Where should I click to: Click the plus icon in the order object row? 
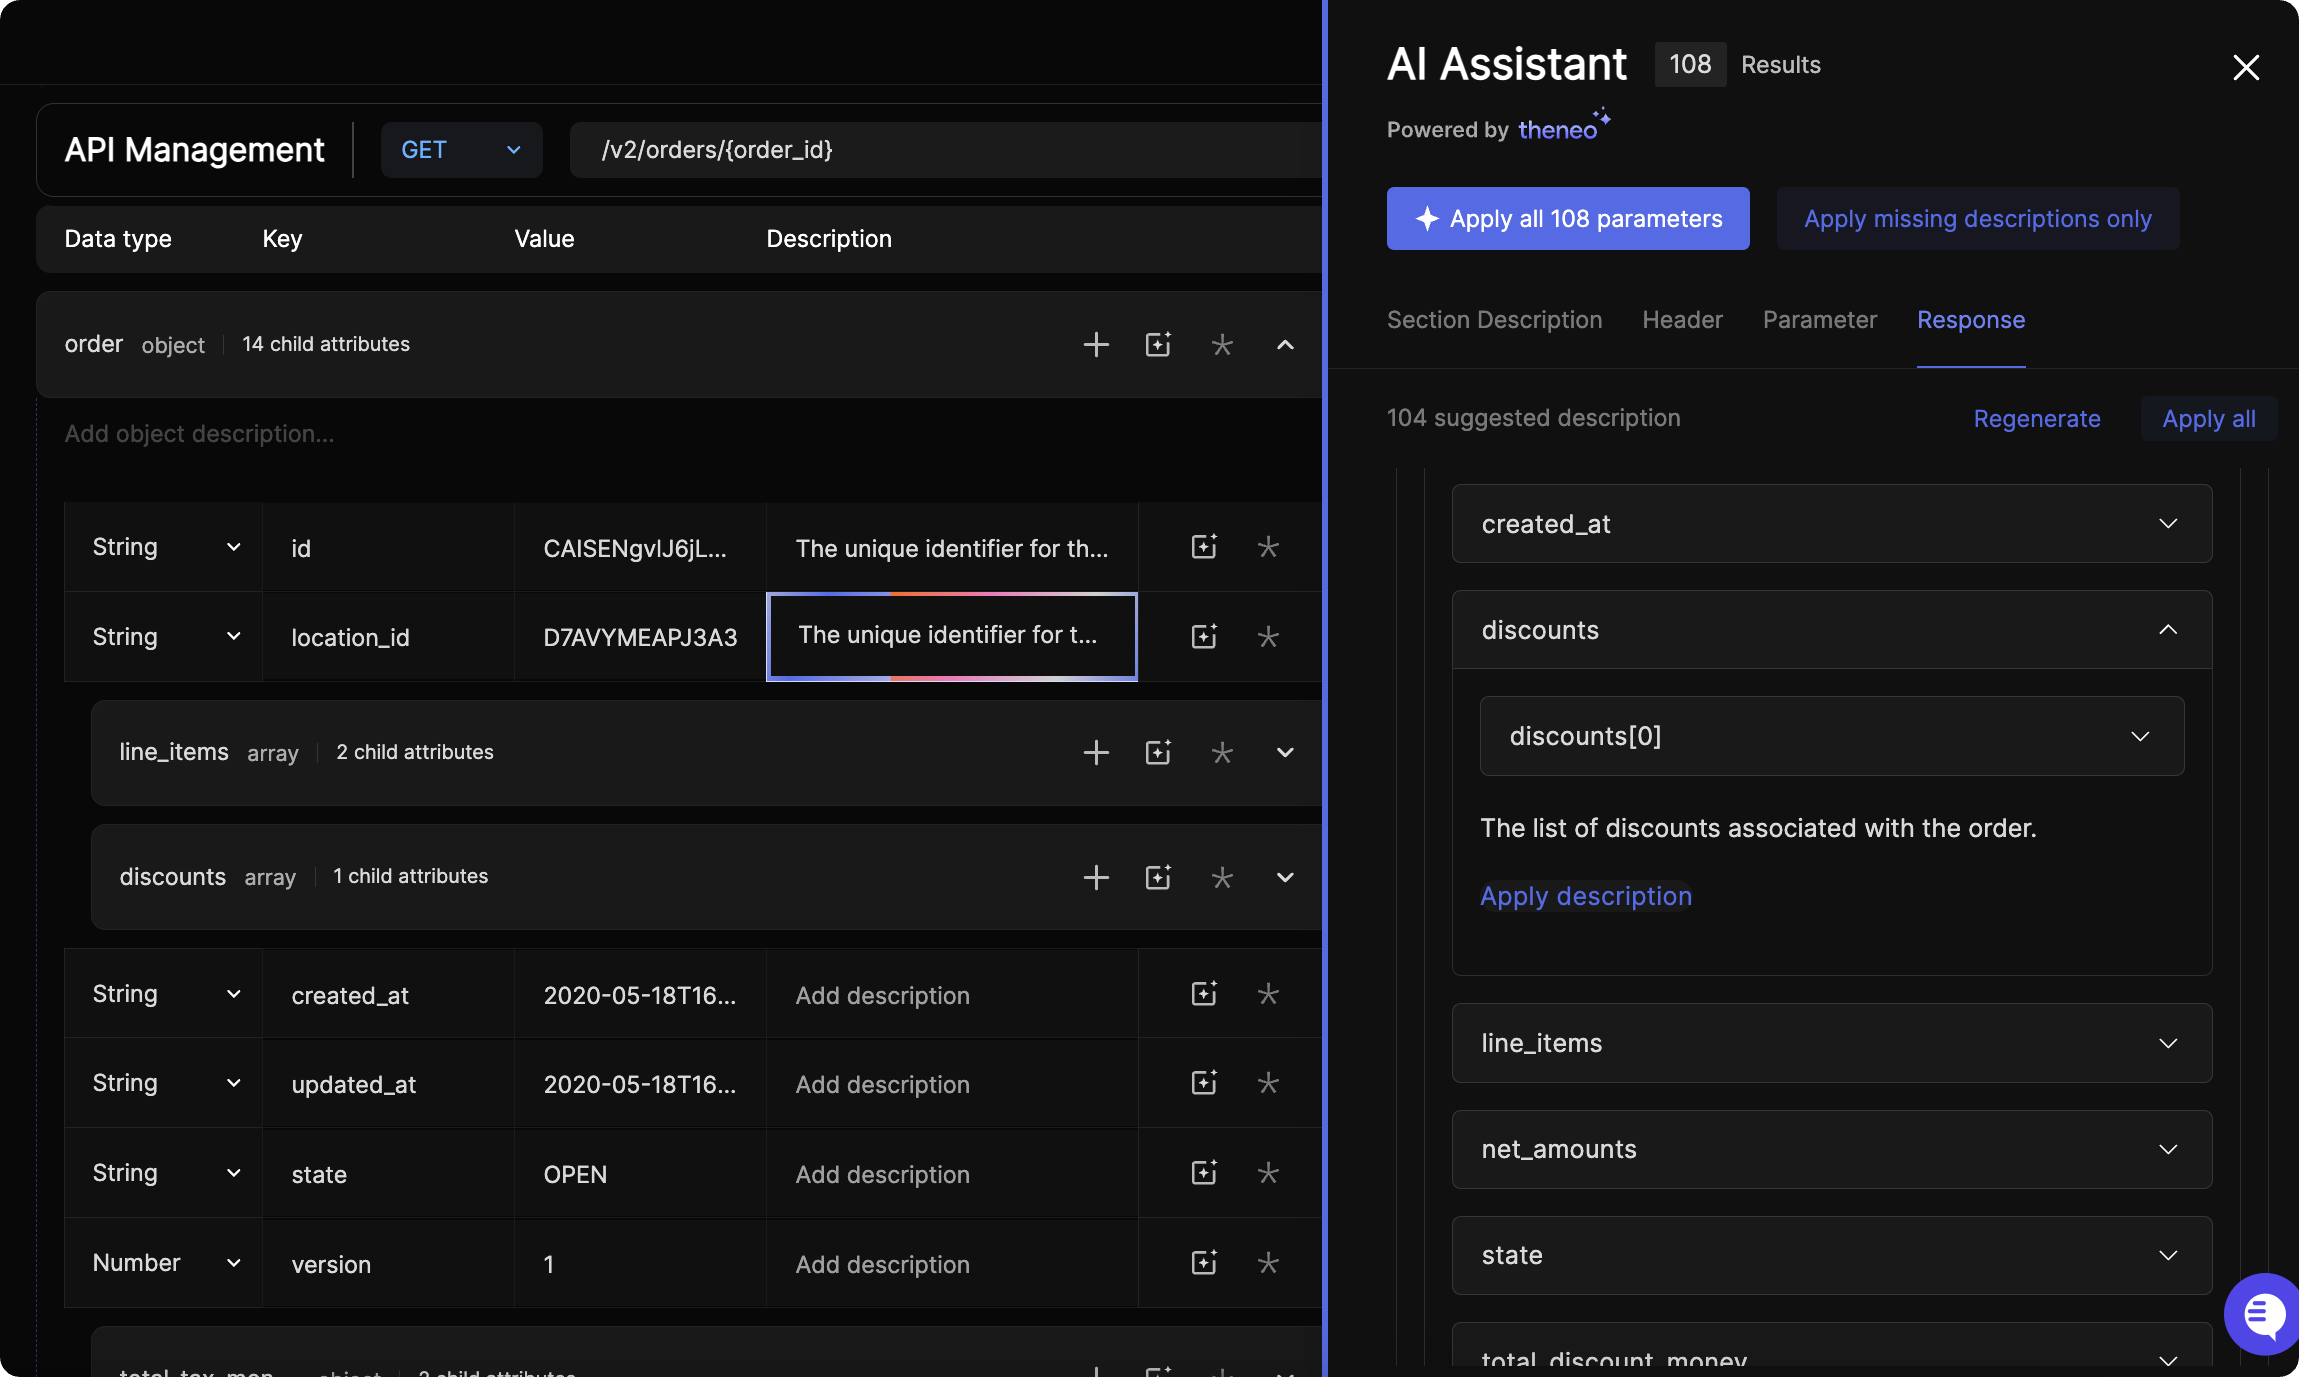point(1096,345)
